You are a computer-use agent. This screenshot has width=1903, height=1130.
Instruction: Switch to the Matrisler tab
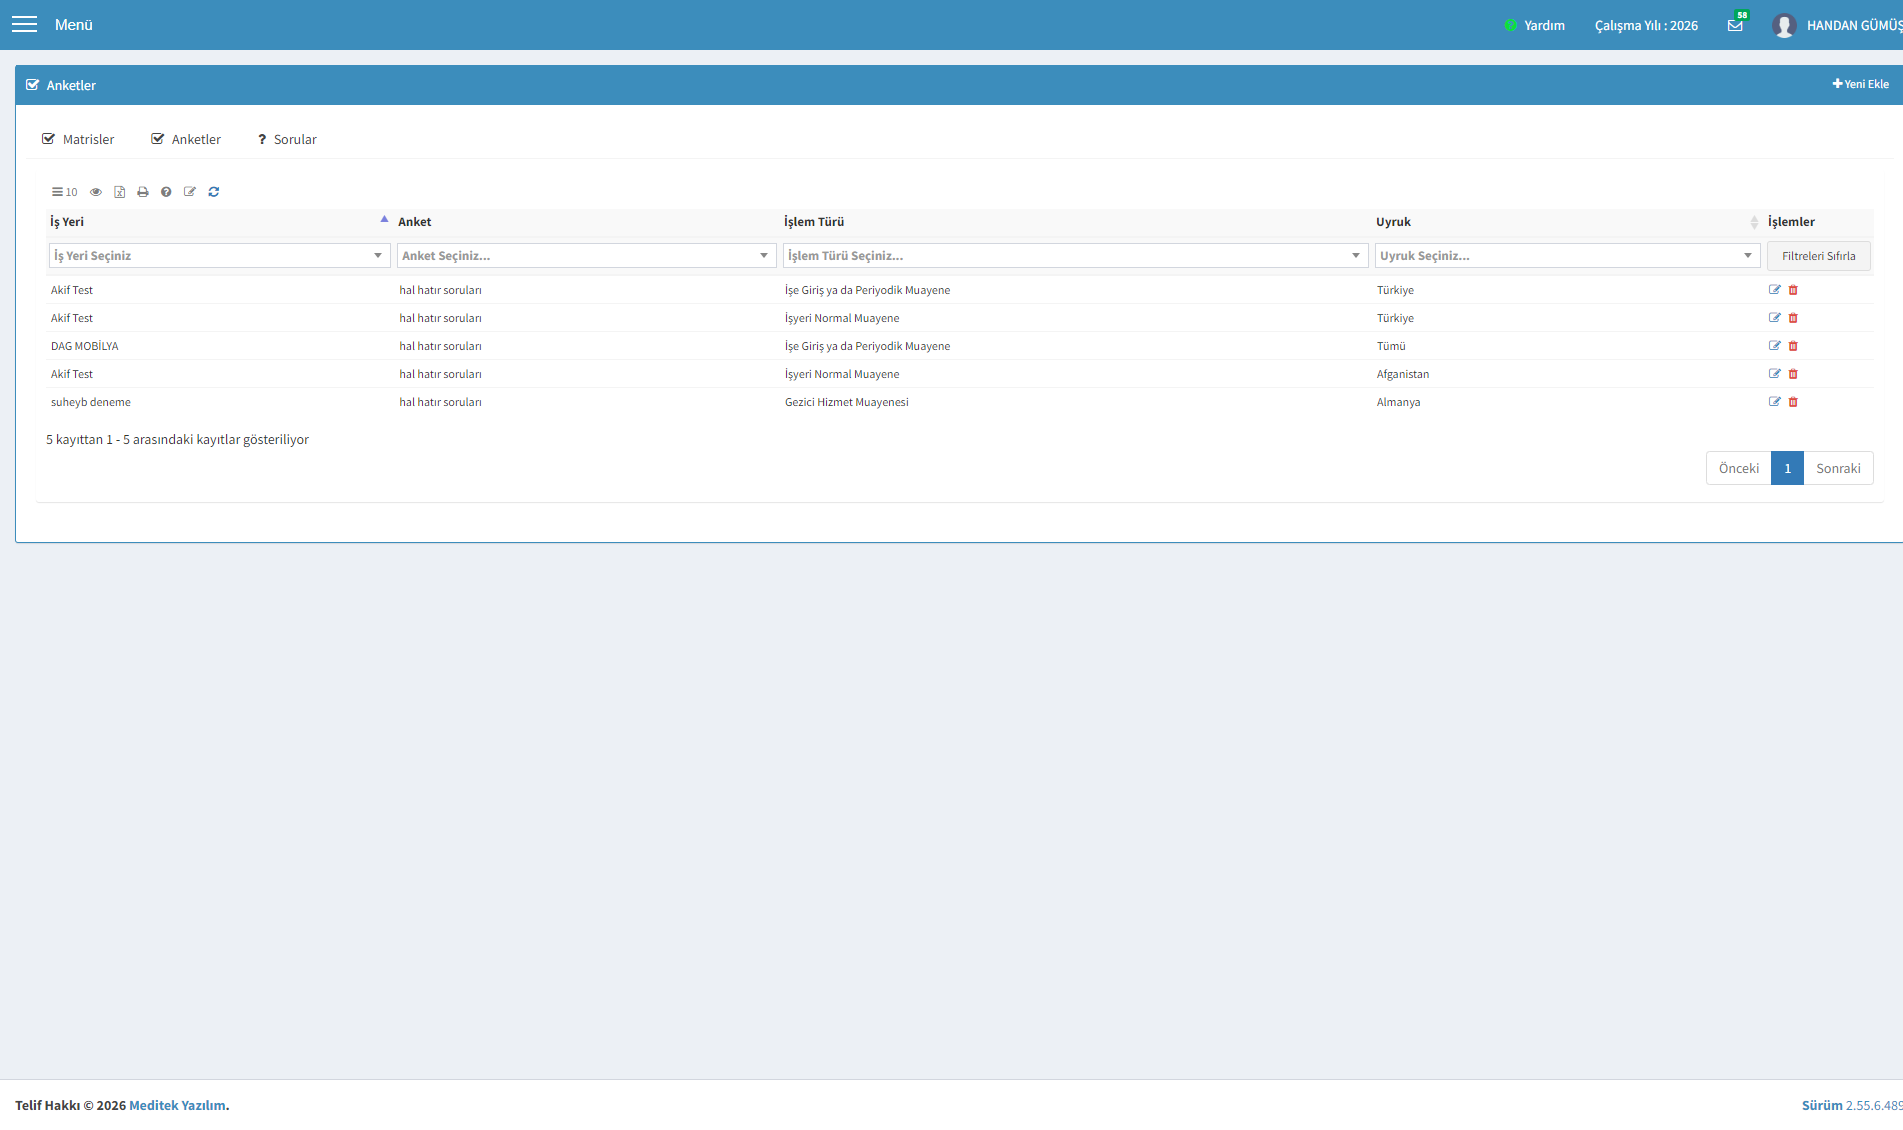click(78, 139)
